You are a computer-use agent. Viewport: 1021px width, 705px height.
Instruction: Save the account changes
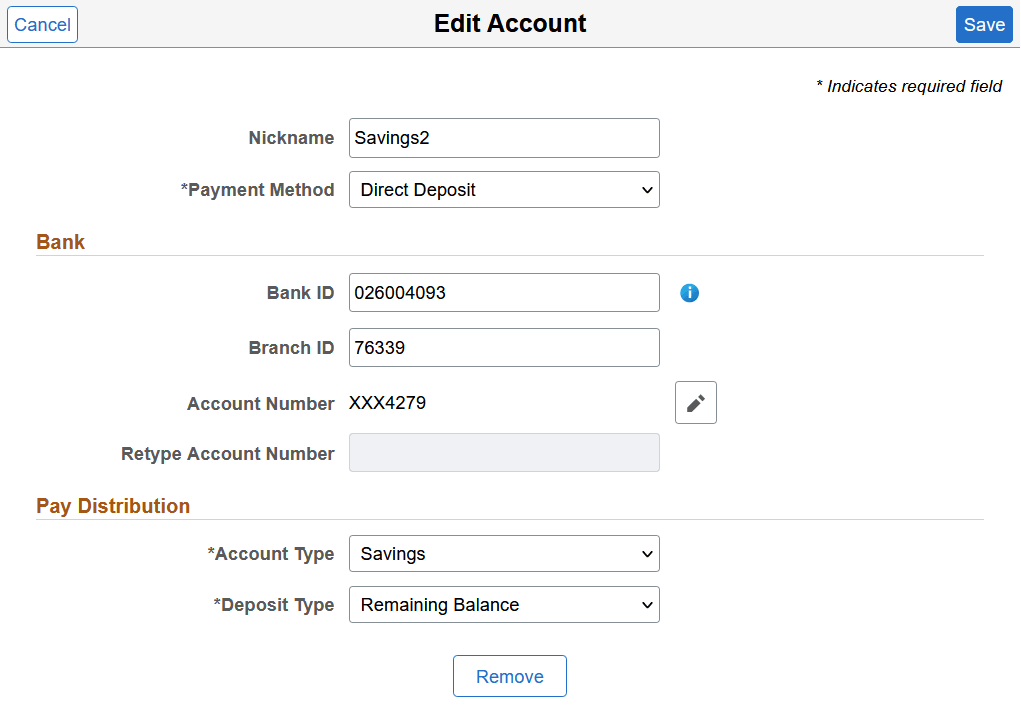tap(984, 24)
